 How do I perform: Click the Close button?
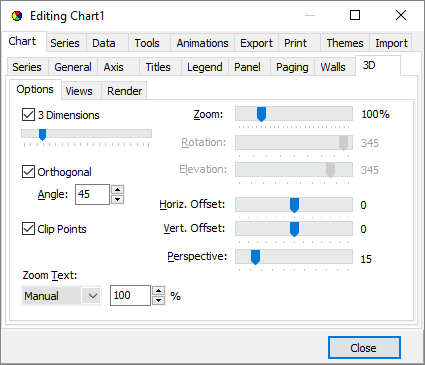pyautogui.click(x=364, y=348)
